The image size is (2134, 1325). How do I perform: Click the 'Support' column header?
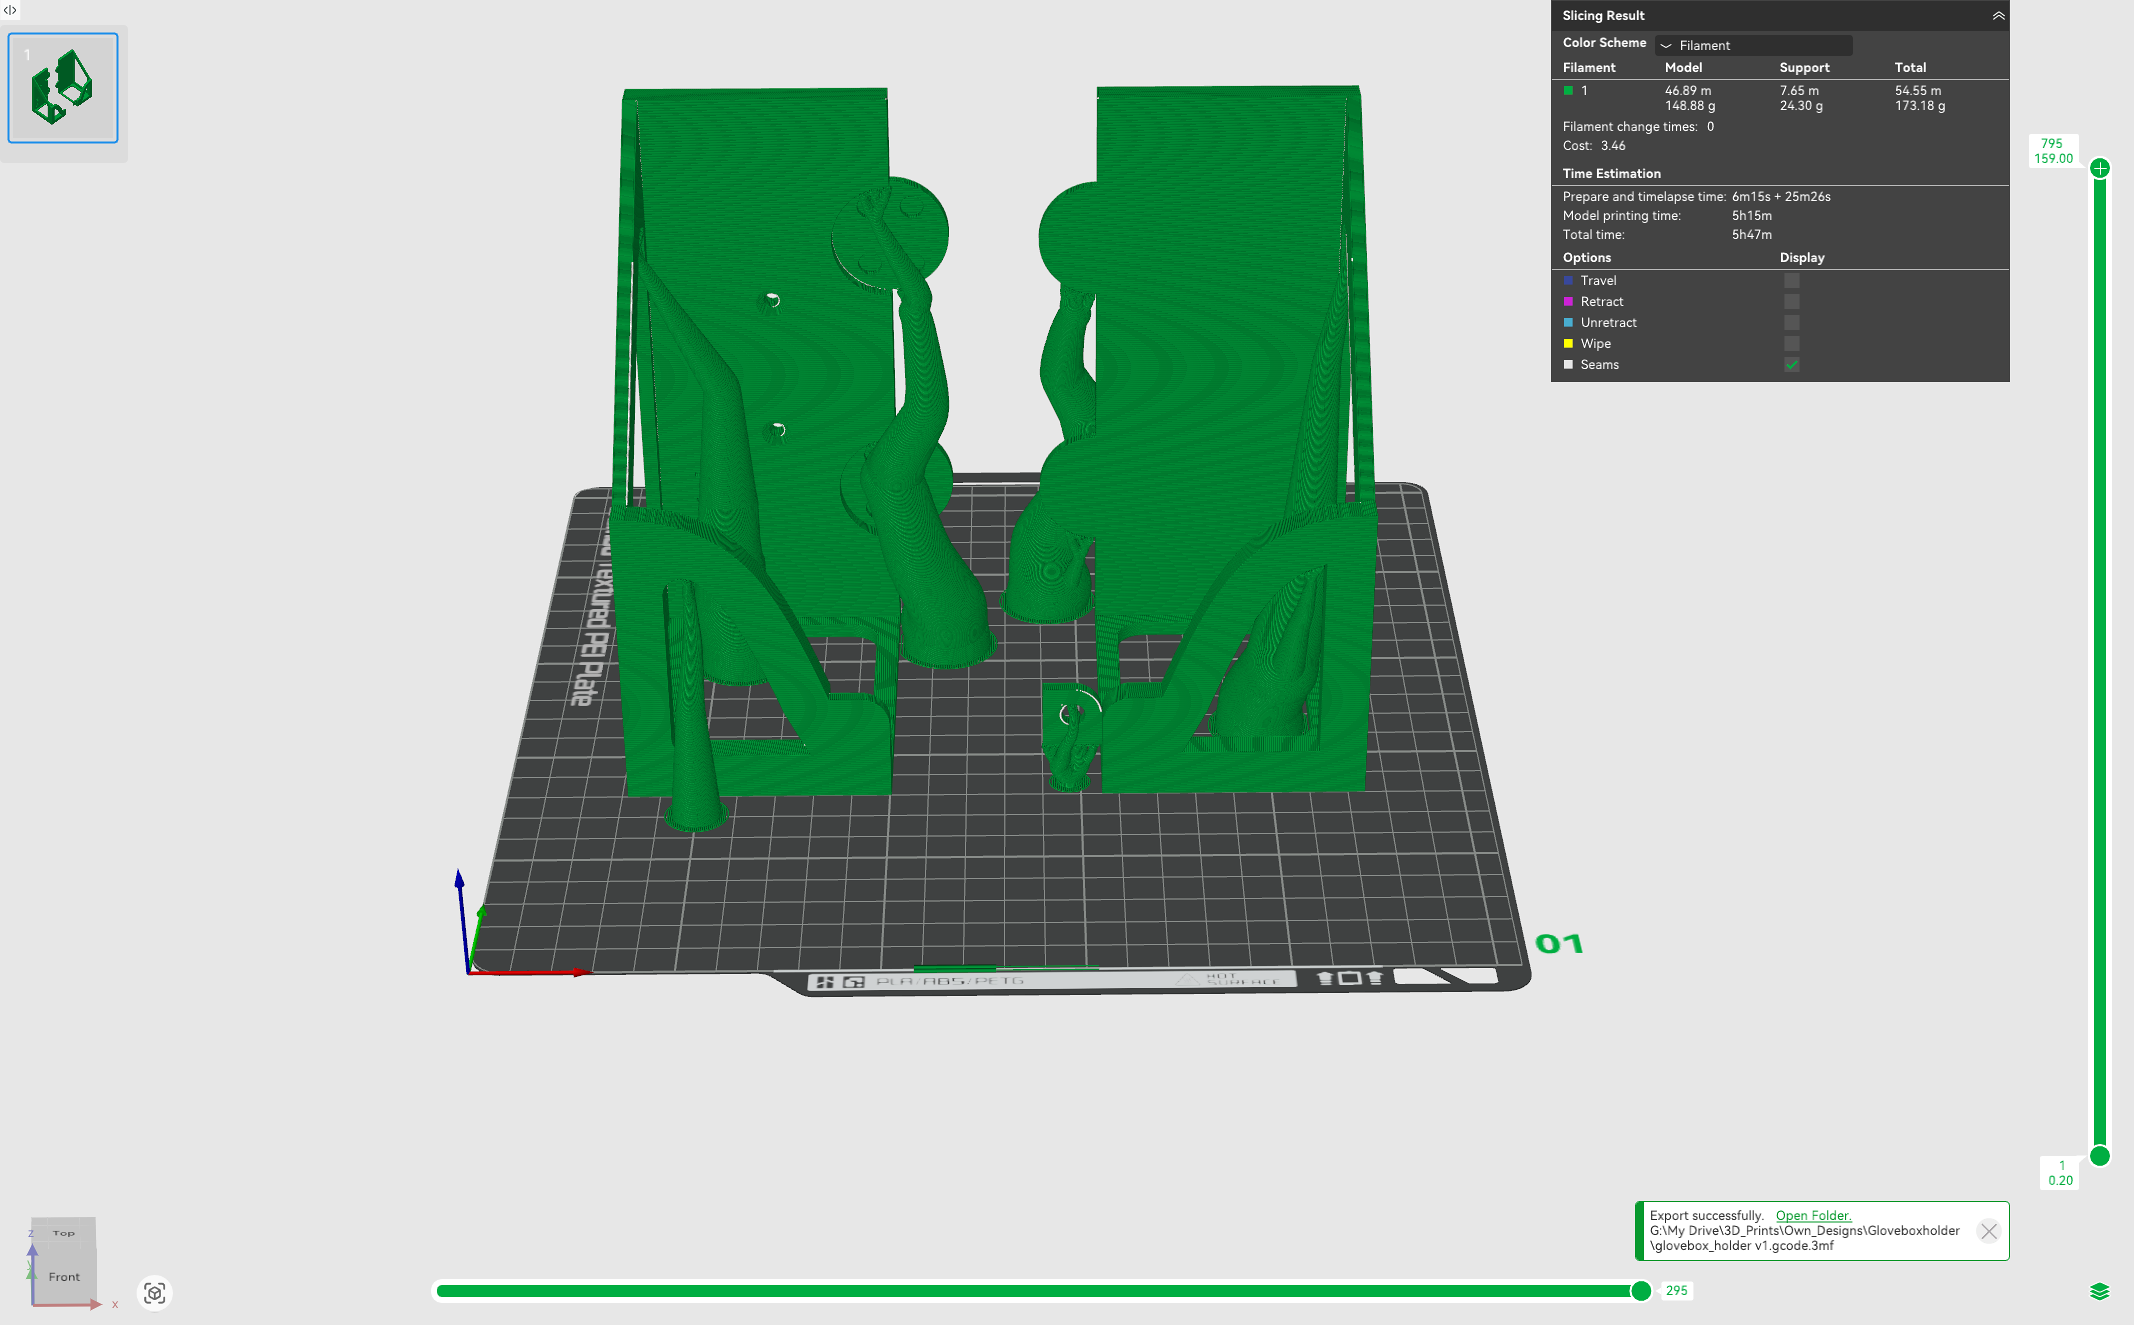tap(1804, 68)
